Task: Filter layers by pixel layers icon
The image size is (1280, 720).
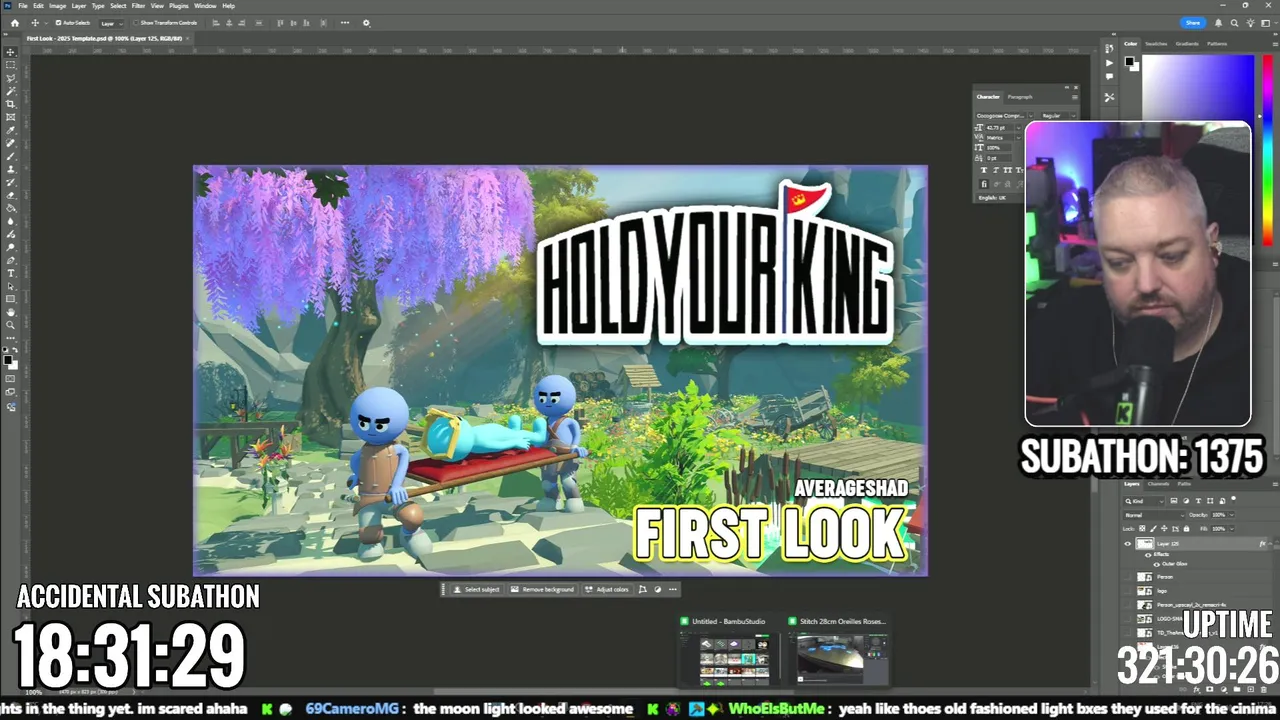Action: coord(1174,501)
